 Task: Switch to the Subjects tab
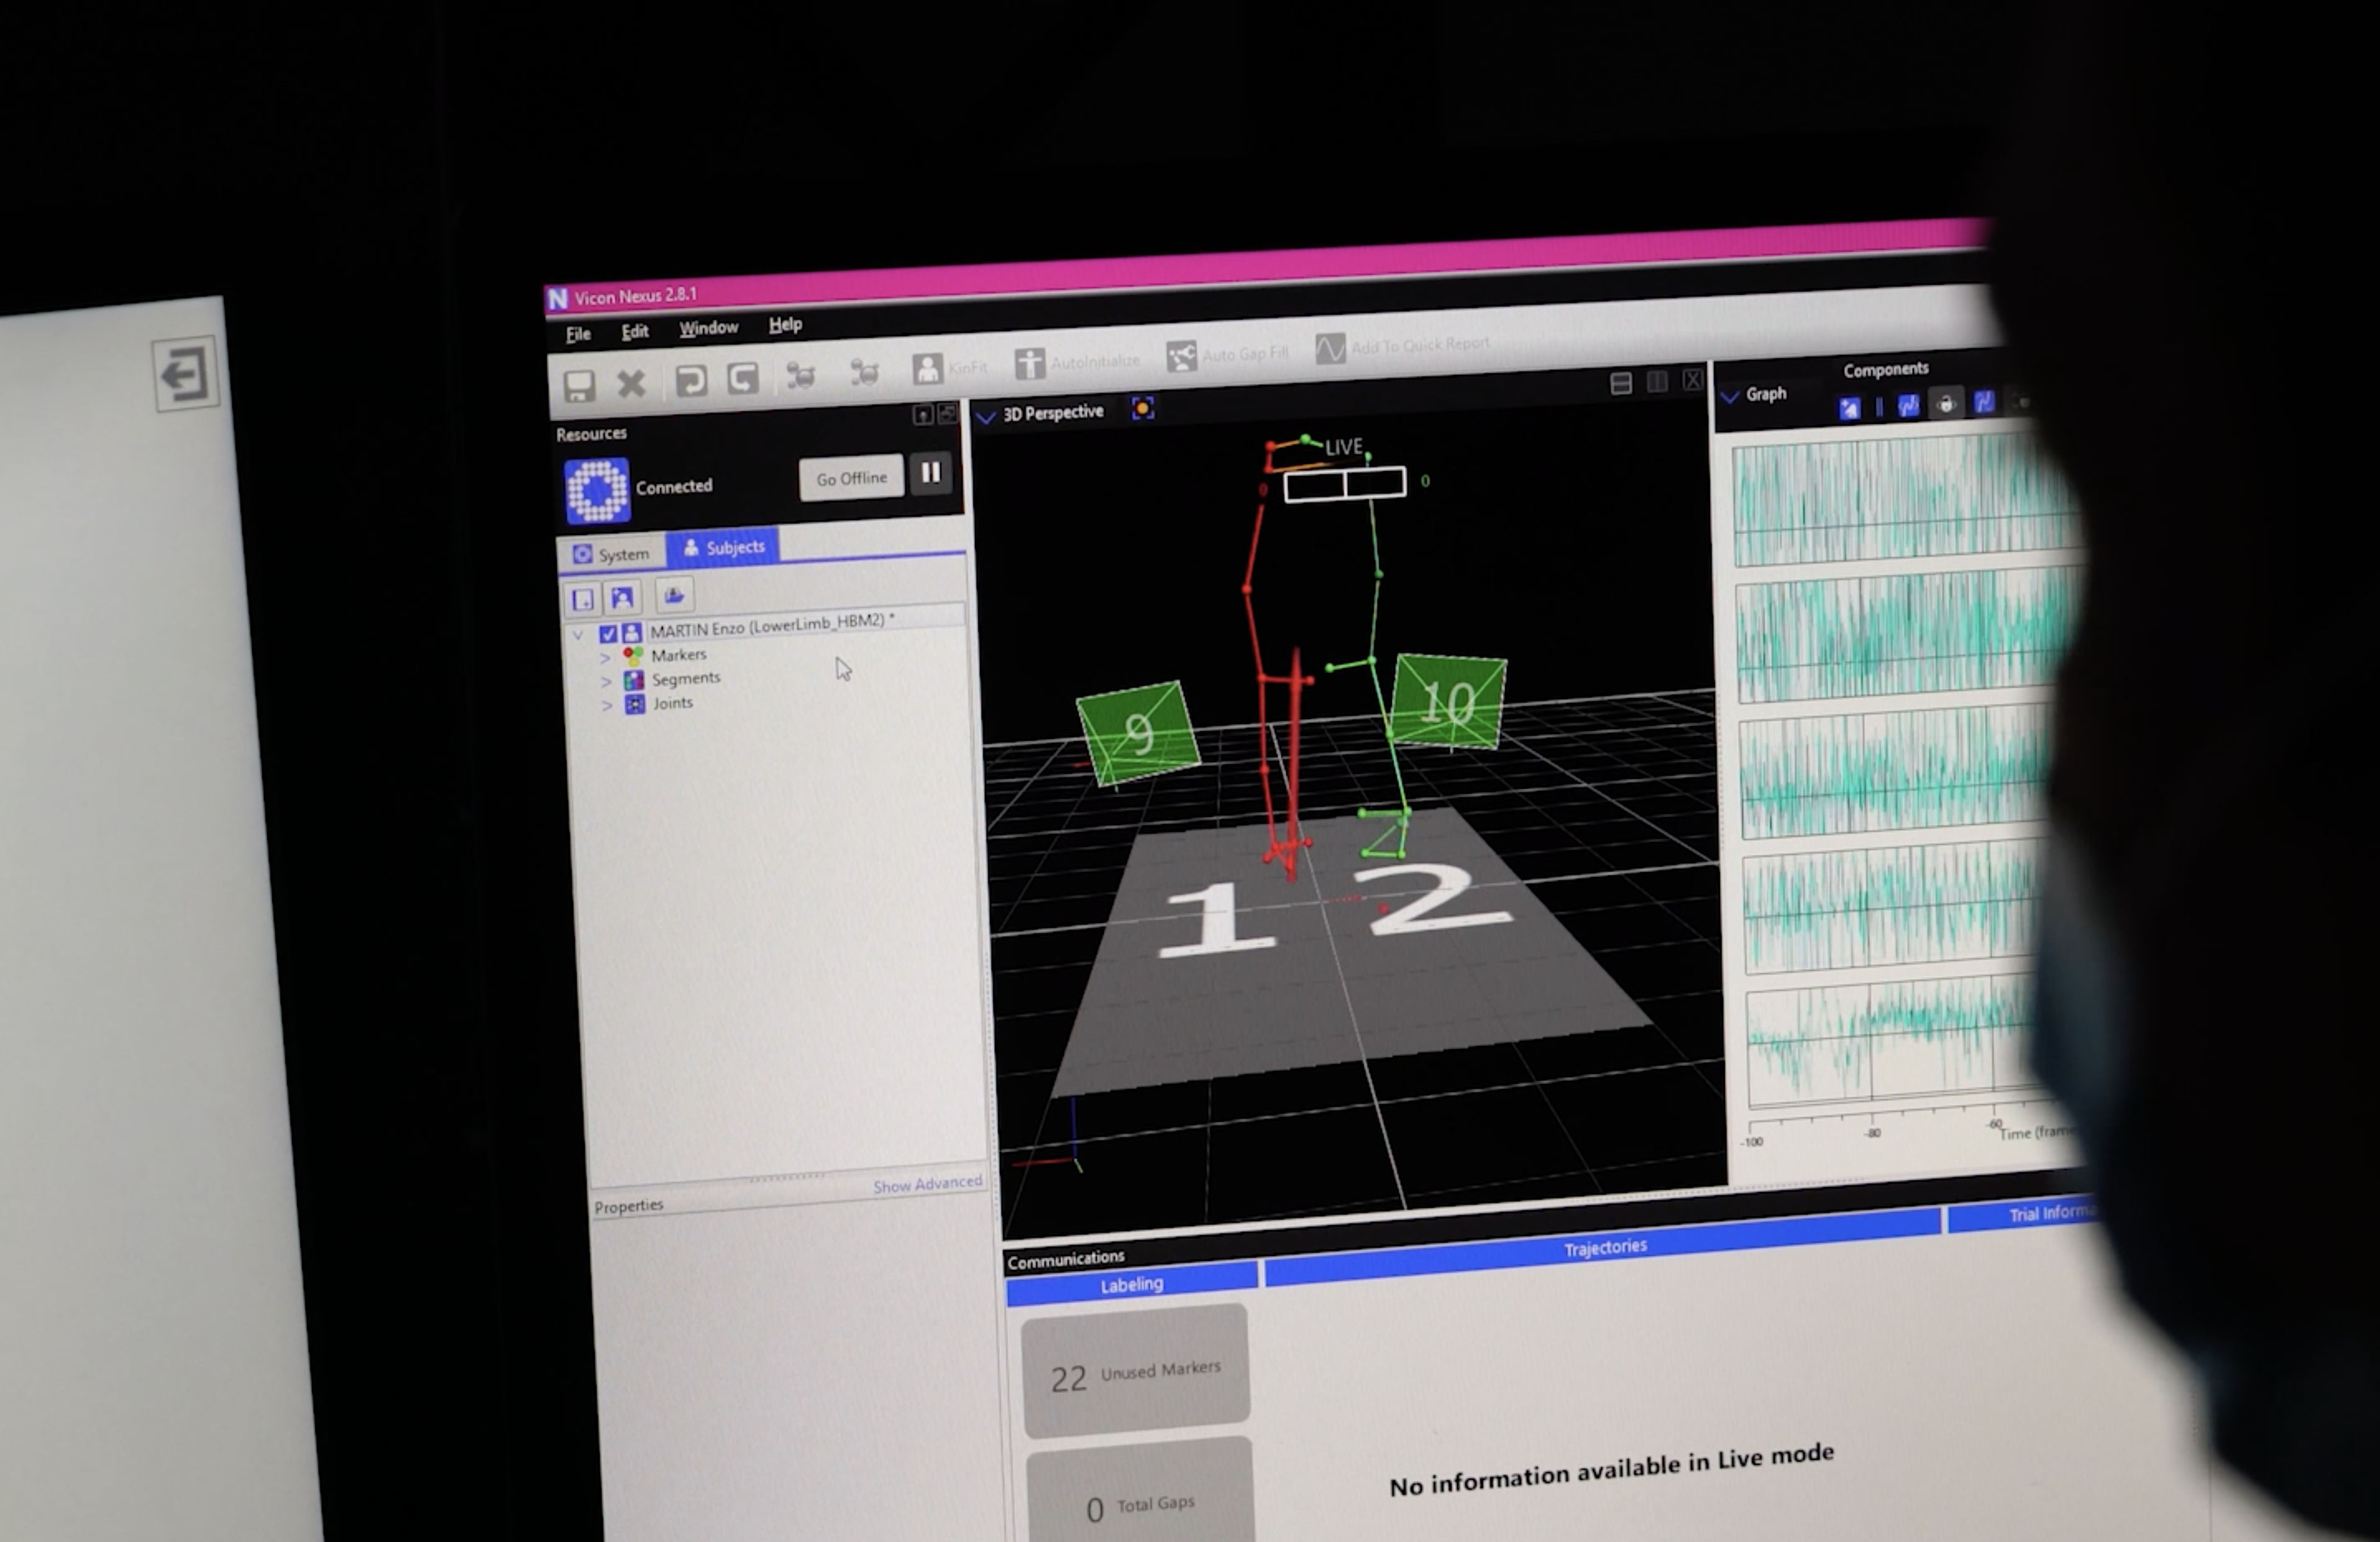[x=724, y=548]
